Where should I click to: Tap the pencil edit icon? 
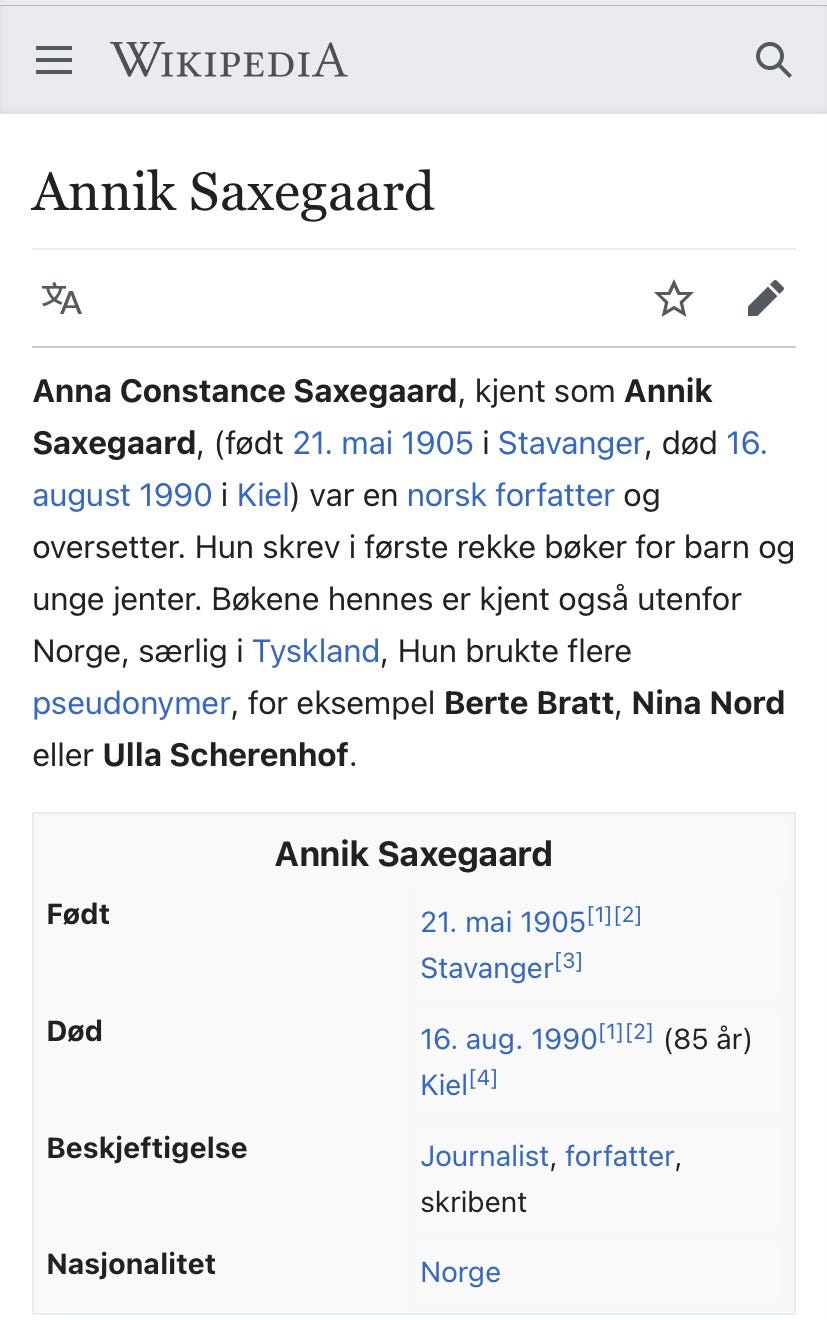[x=766, y=298]
